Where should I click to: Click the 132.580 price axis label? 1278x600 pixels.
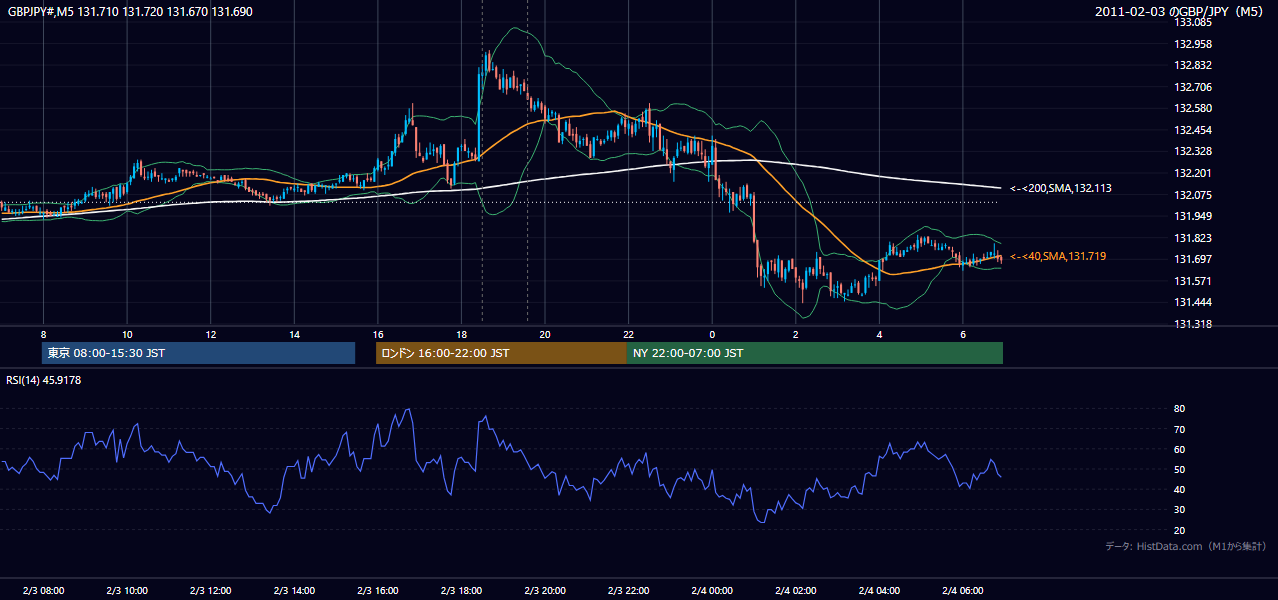[x=1193, y=108]
